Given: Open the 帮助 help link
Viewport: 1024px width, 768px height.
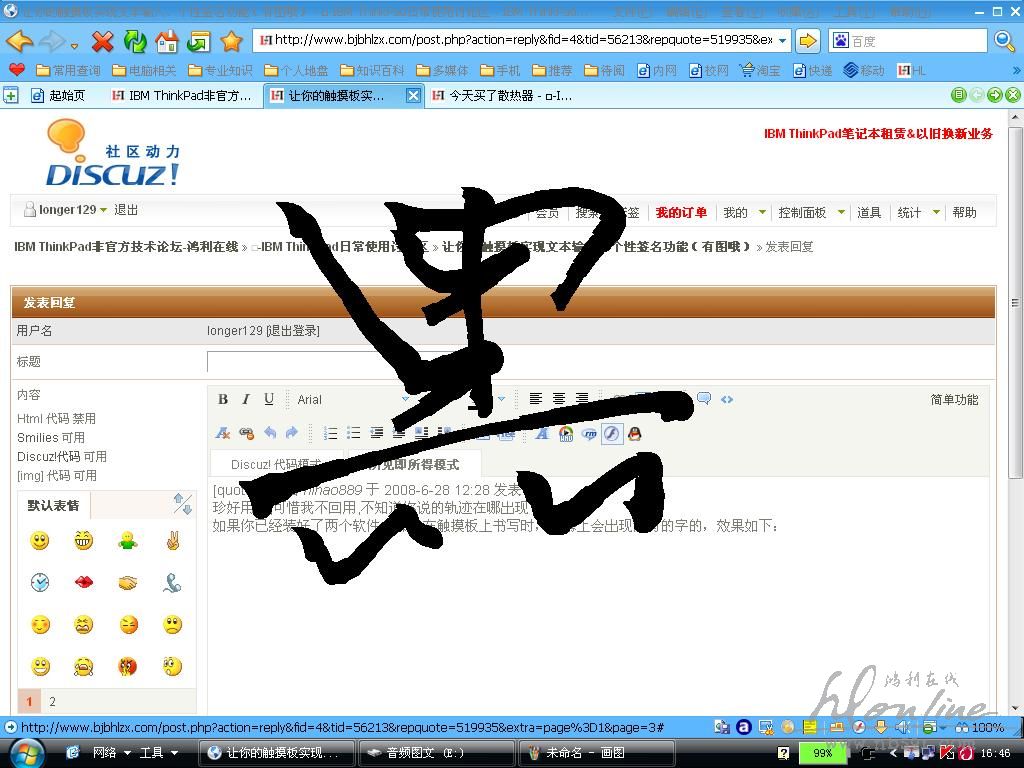Looking at the screenshot, I should [x=965, y=212].
